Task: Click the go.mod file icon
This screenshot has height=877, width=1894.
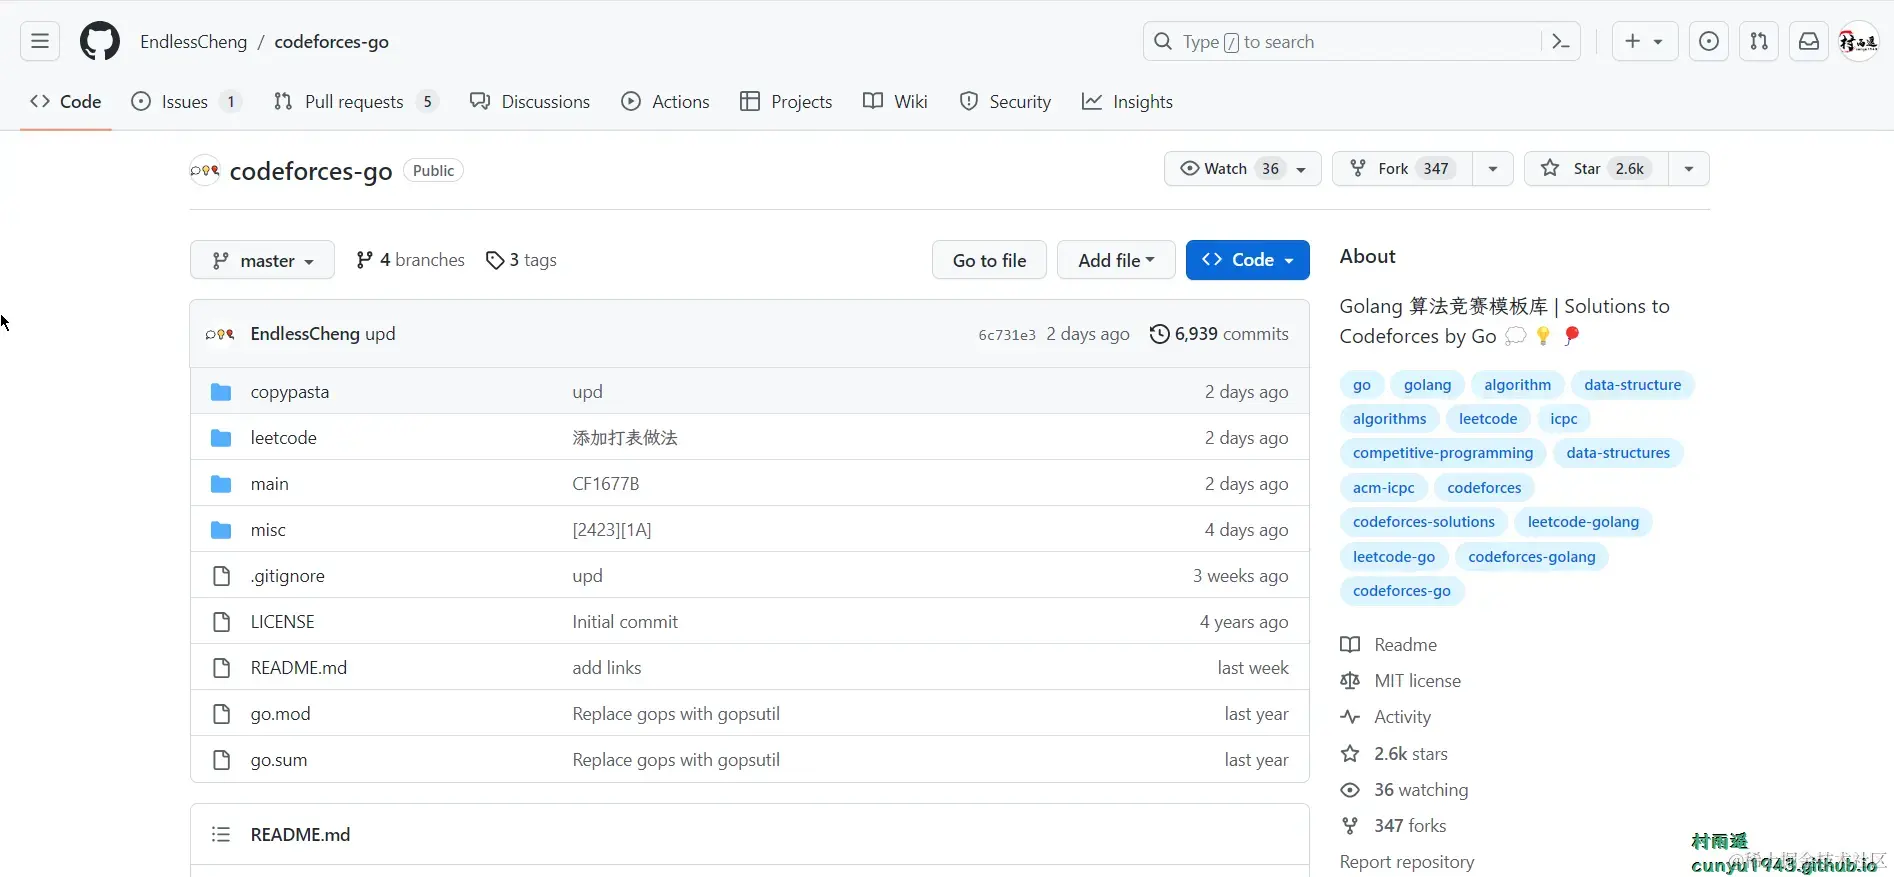Action: pos(221,714)
